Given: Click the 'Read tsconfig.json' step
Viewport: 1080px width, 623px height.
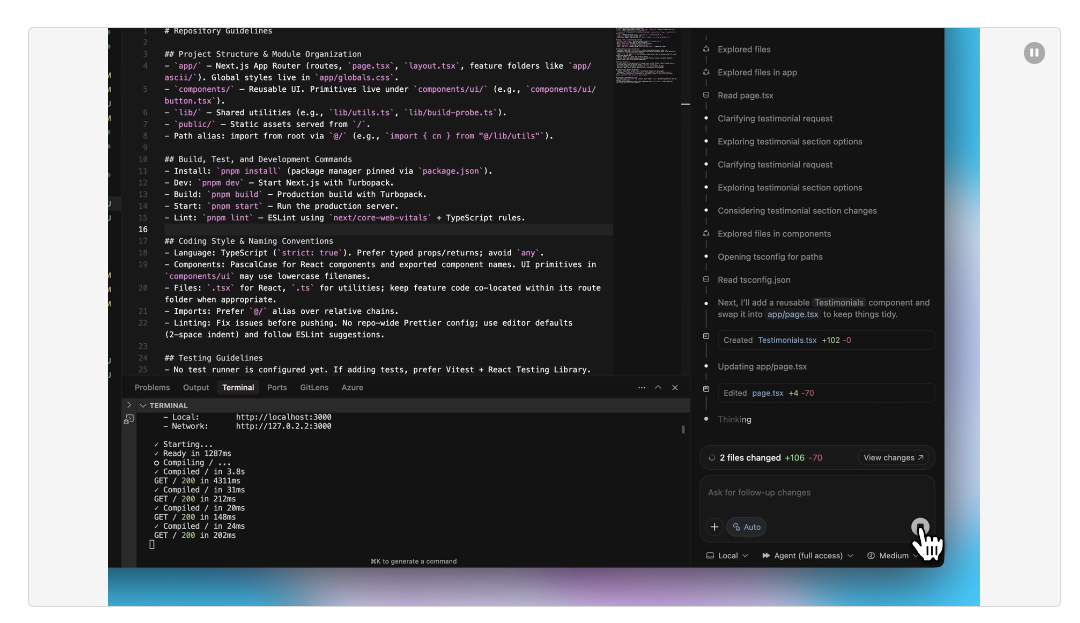Looking at the screenshot, I should [x=754, y=280].
